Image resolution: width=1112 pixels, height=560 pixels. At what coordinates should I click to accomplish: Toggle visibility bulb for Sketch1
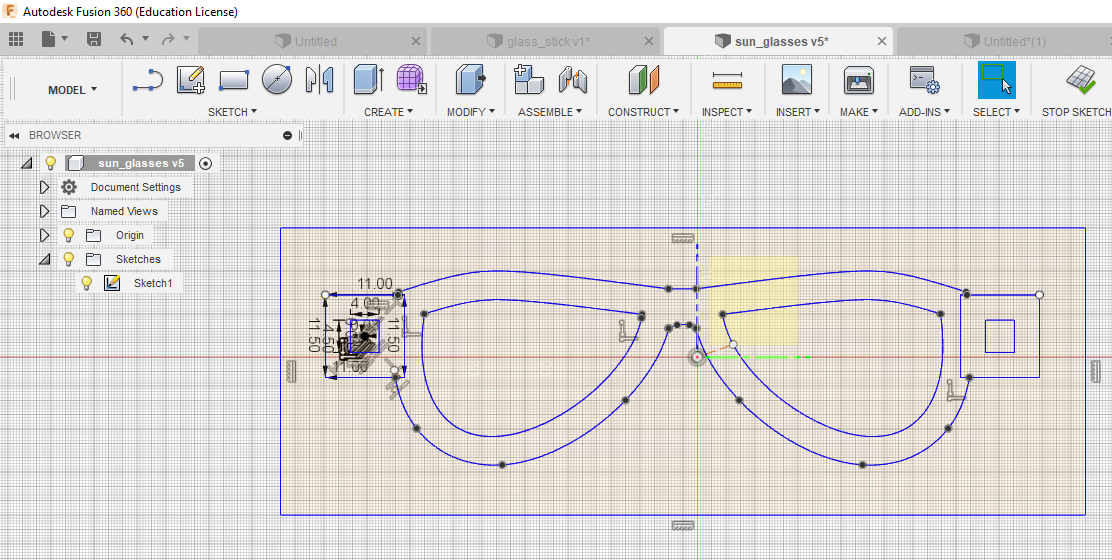(x=87, y=284)
